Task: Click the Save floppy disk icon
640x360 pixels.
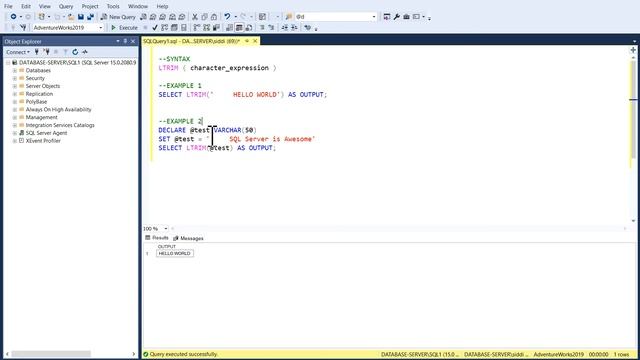Action: click(81, 17)
